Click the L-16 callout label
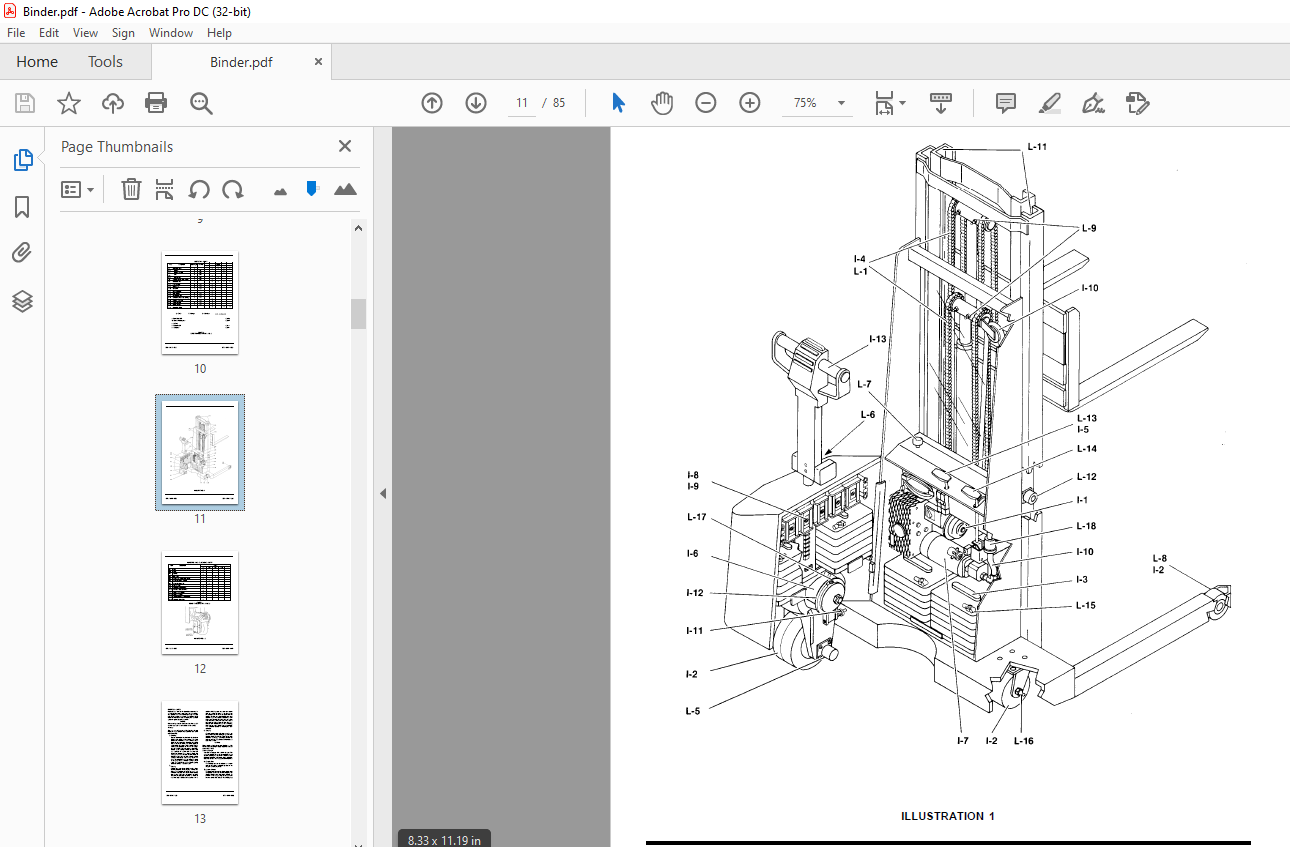This screenshot has width=1290, height=847. point(1023,741)
